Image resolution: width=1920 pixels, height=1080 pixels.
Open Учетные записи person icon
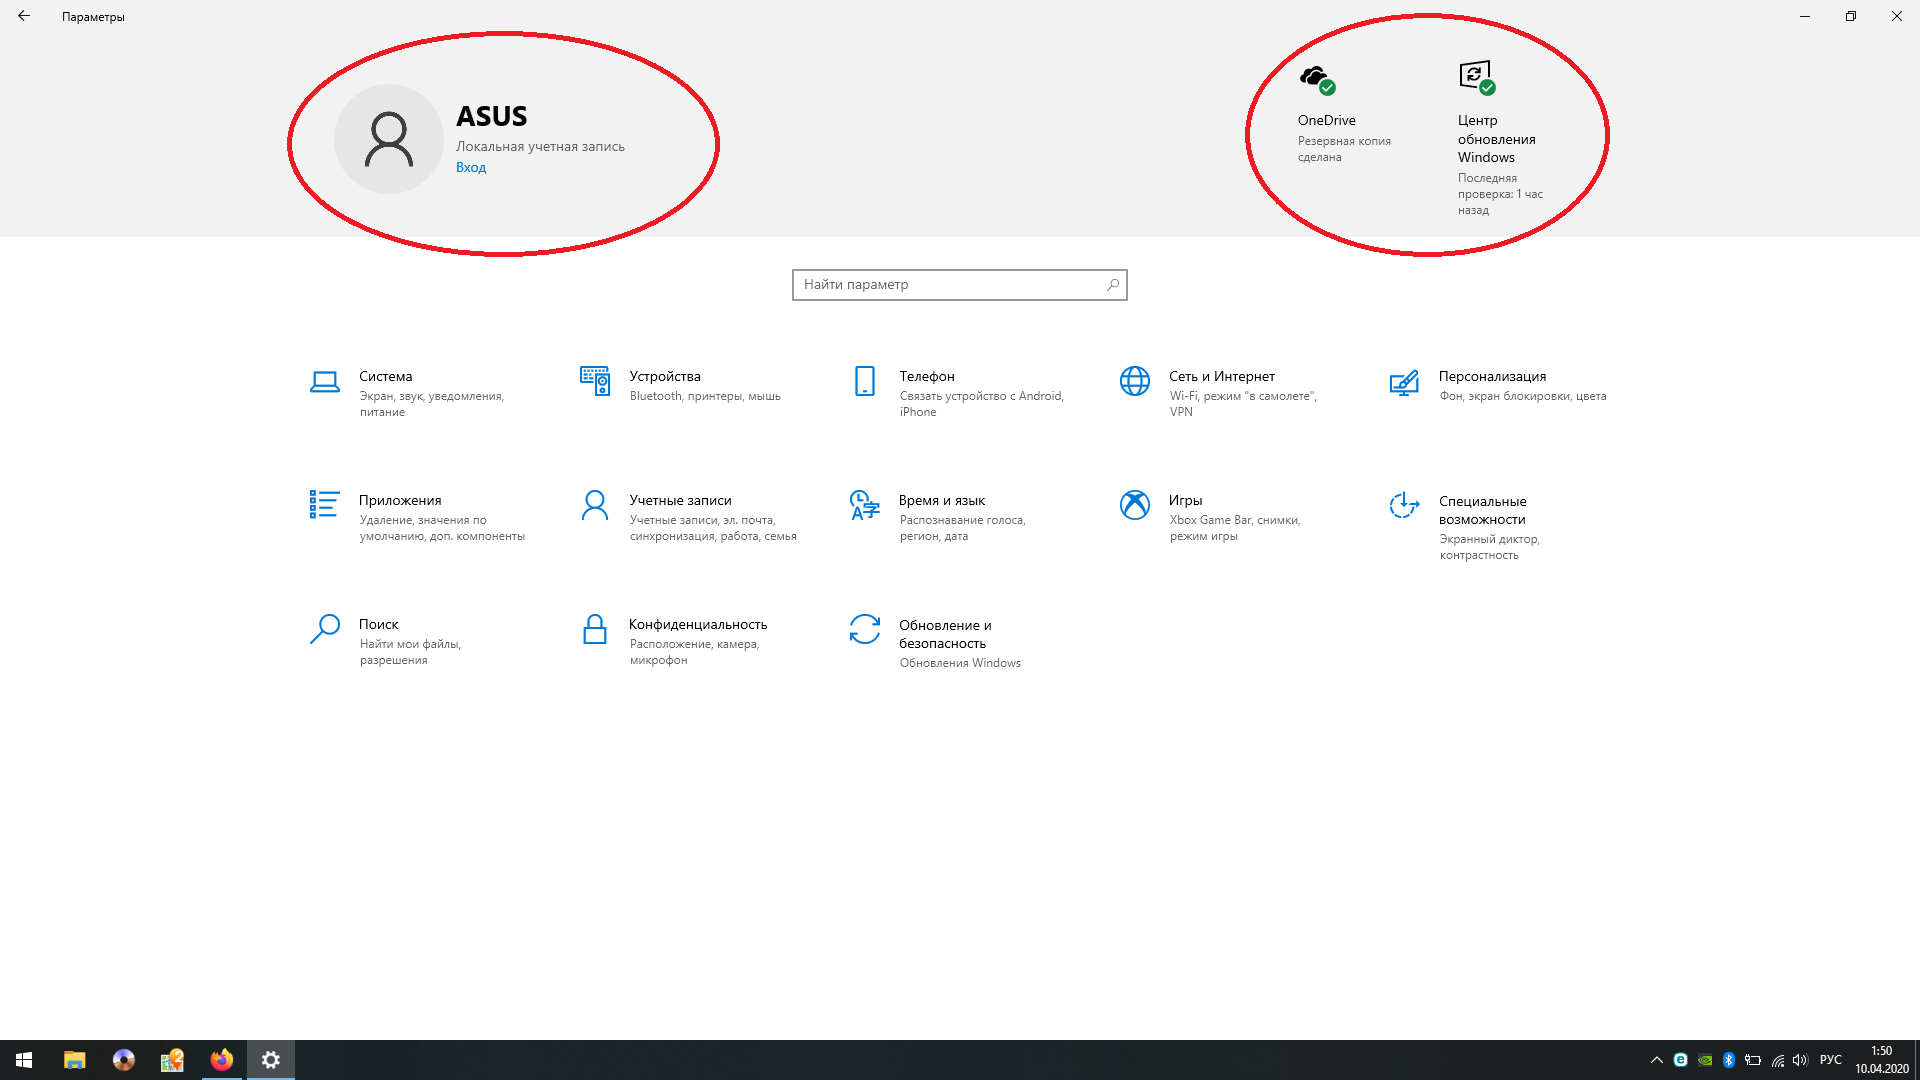595,505
